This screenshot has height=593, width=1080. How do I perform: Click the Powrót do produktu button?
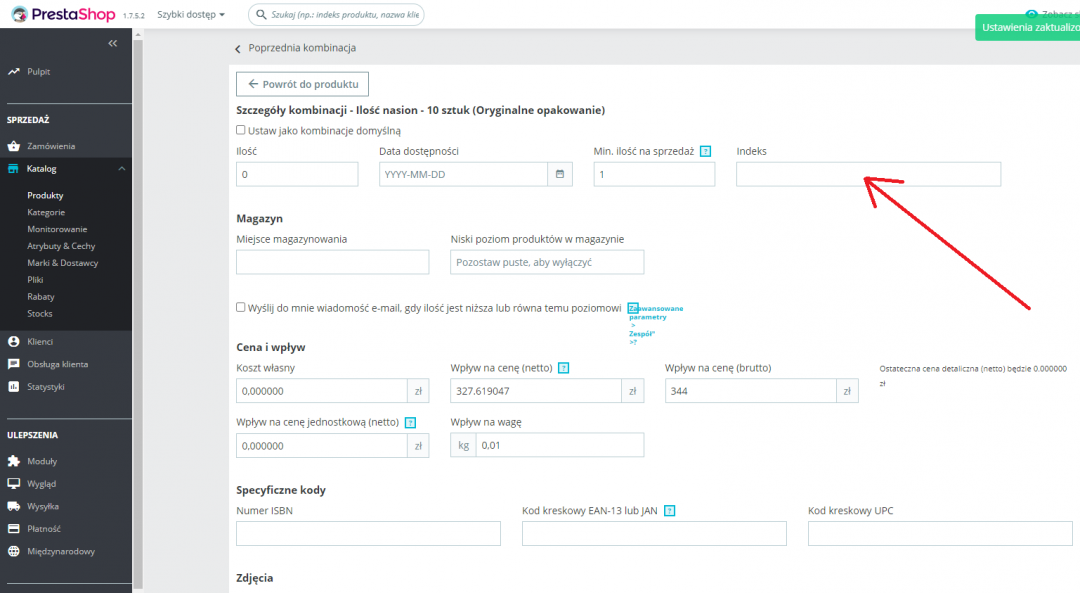302,84
